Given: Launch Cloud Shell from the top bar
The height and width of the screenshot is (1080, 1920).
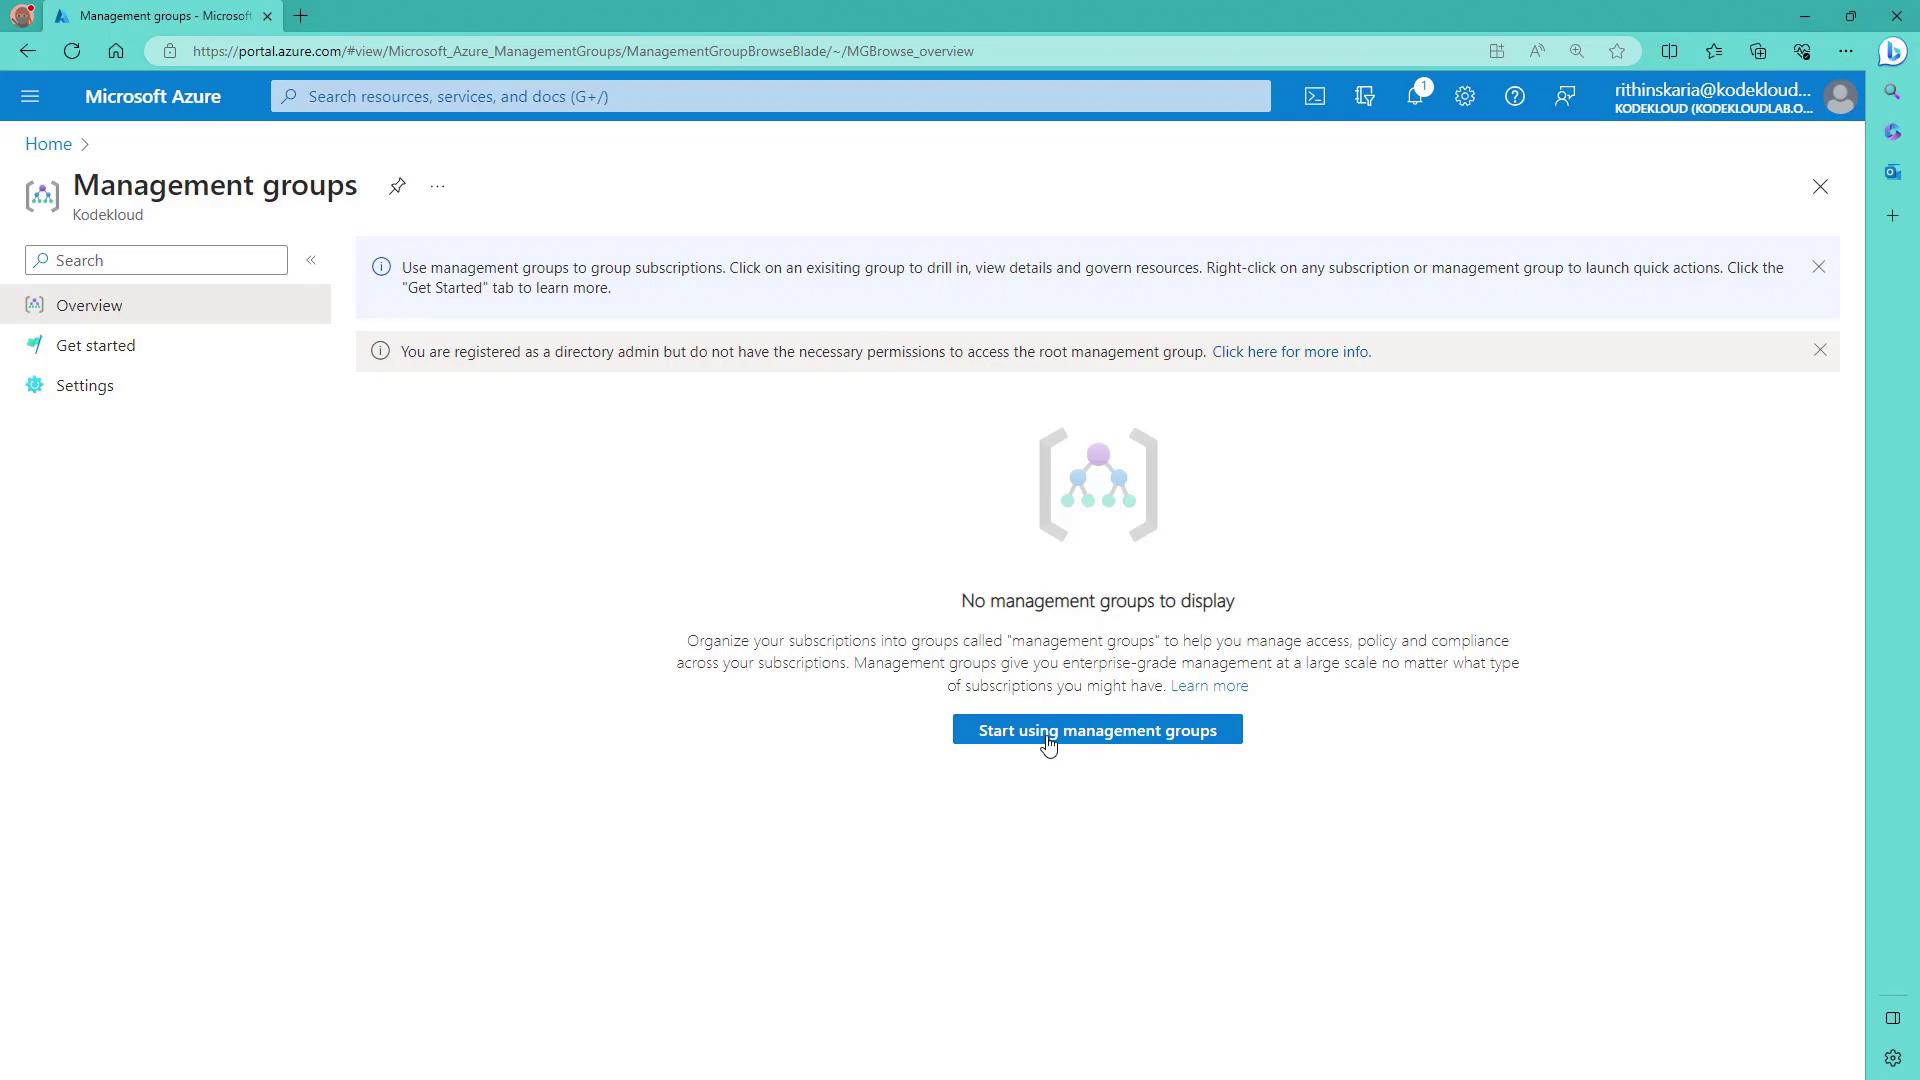Looking at the screenshot, I should point(1315,96).
